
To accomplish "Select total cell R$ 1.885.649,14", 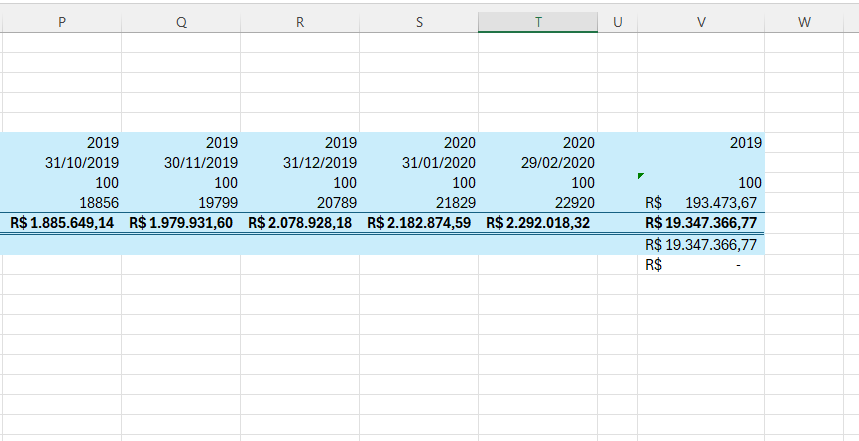I will click(x=62, y=223).
